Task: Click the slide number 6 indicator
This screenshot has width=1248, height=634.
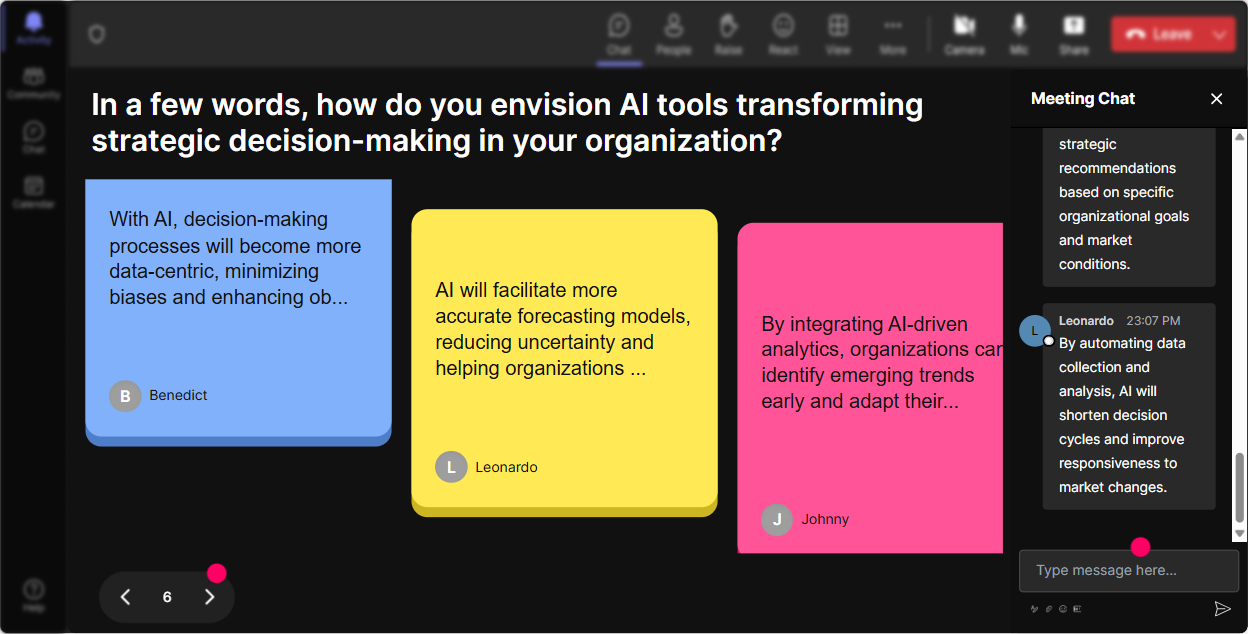Action: click(x=167, y=597)
